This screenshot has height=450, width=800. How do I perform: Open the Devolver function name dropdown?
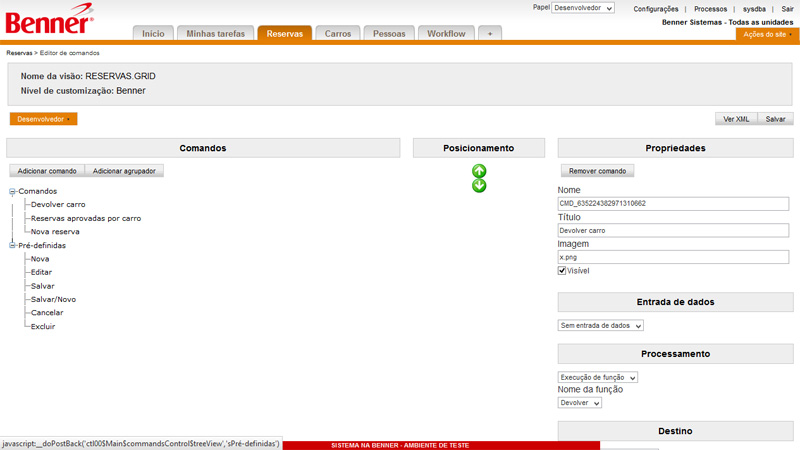click(580, 403)
